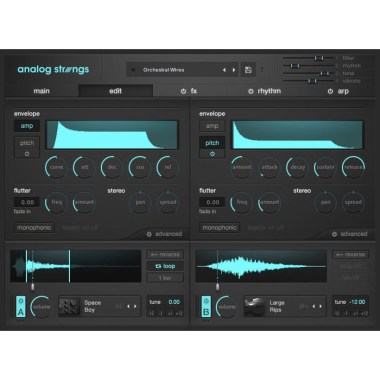
Task: Click the dec knob in left envelope
Action: tap(112, 167)
